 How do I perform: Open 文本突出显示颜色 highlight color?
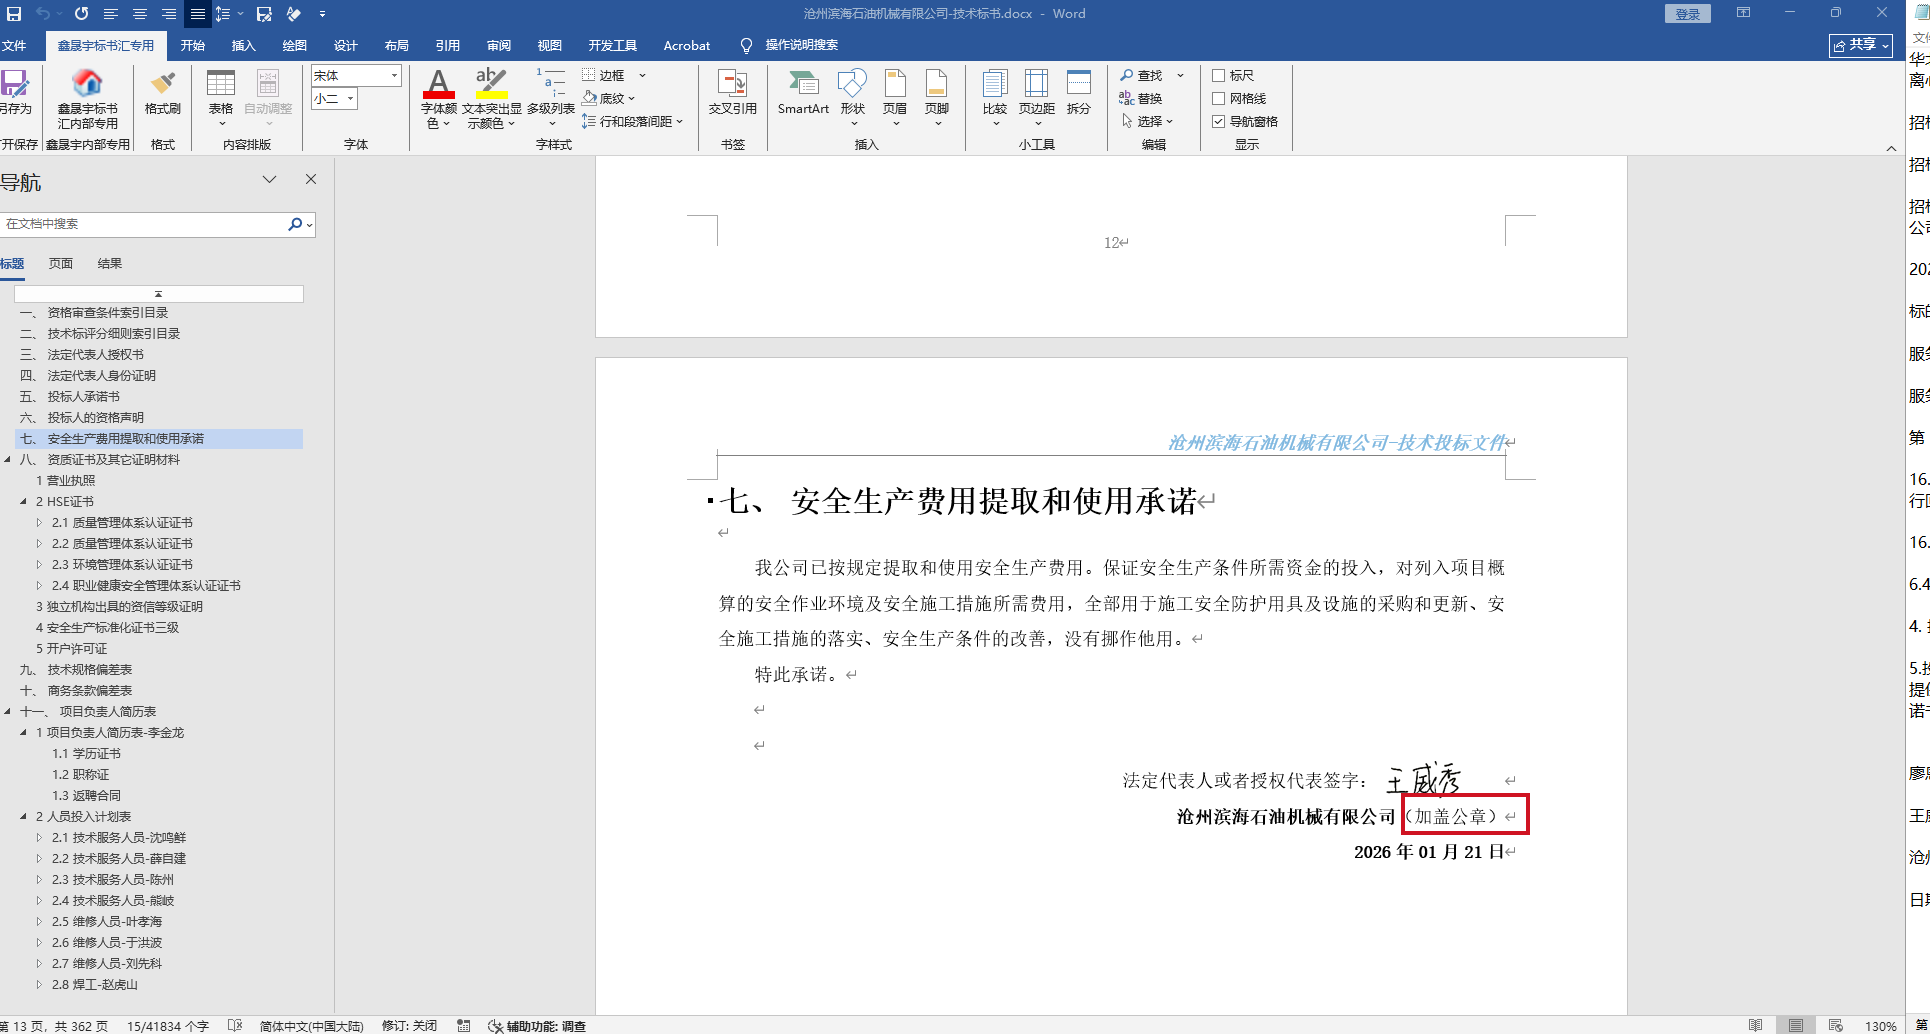[x=491, y=99]
